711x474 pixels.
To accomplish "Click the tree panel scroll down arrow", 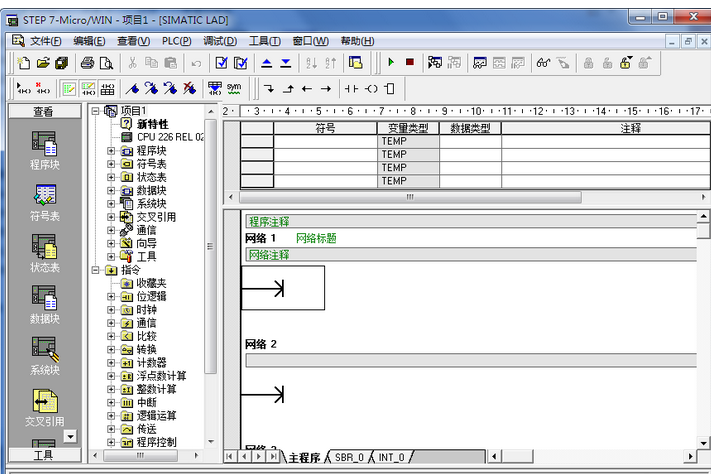I will 211,442.
